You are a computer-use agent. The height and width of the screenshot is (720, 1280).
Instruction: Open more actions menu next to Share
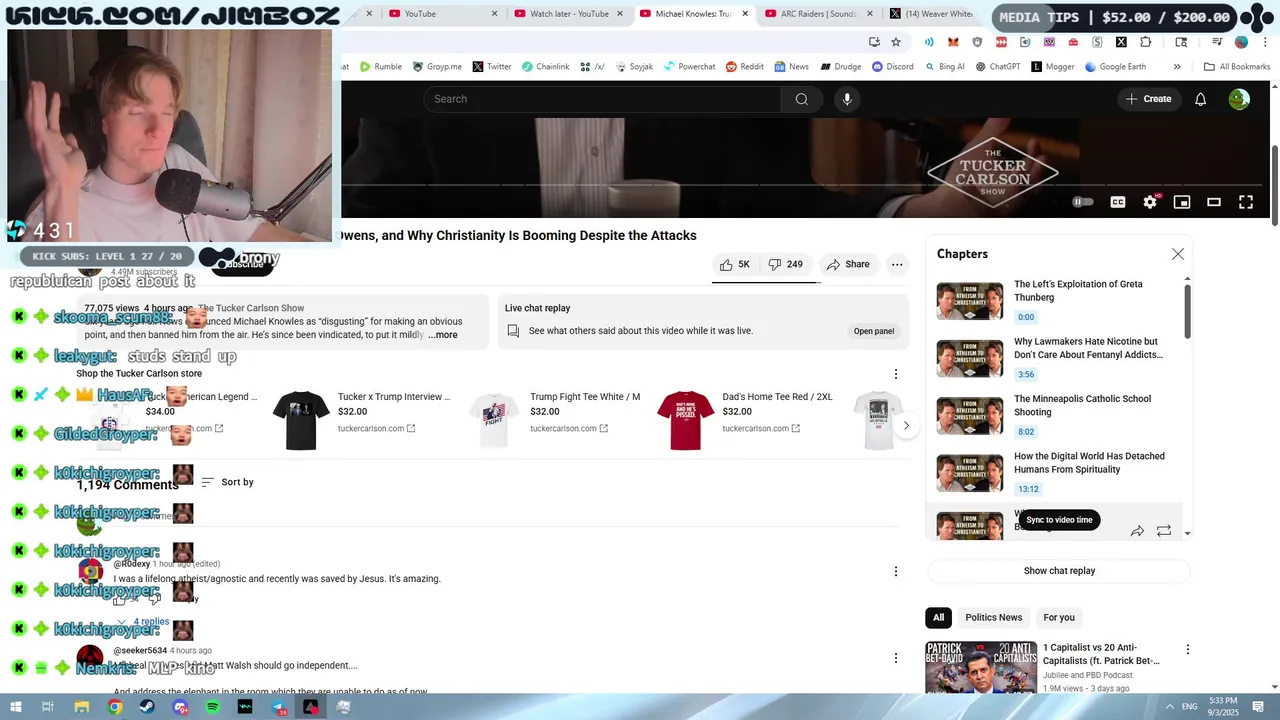[897, 264]
